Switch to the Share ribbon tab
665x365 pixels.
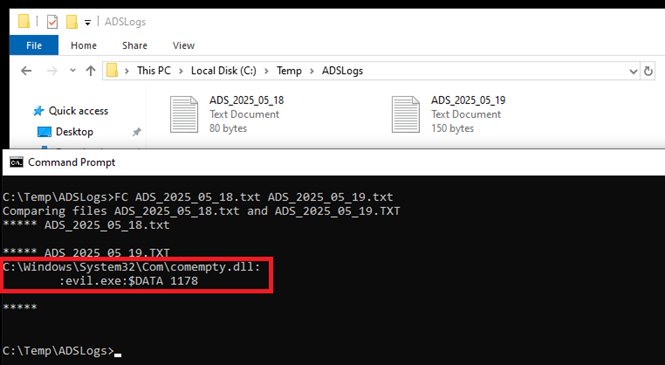click(x=134, y=45)
